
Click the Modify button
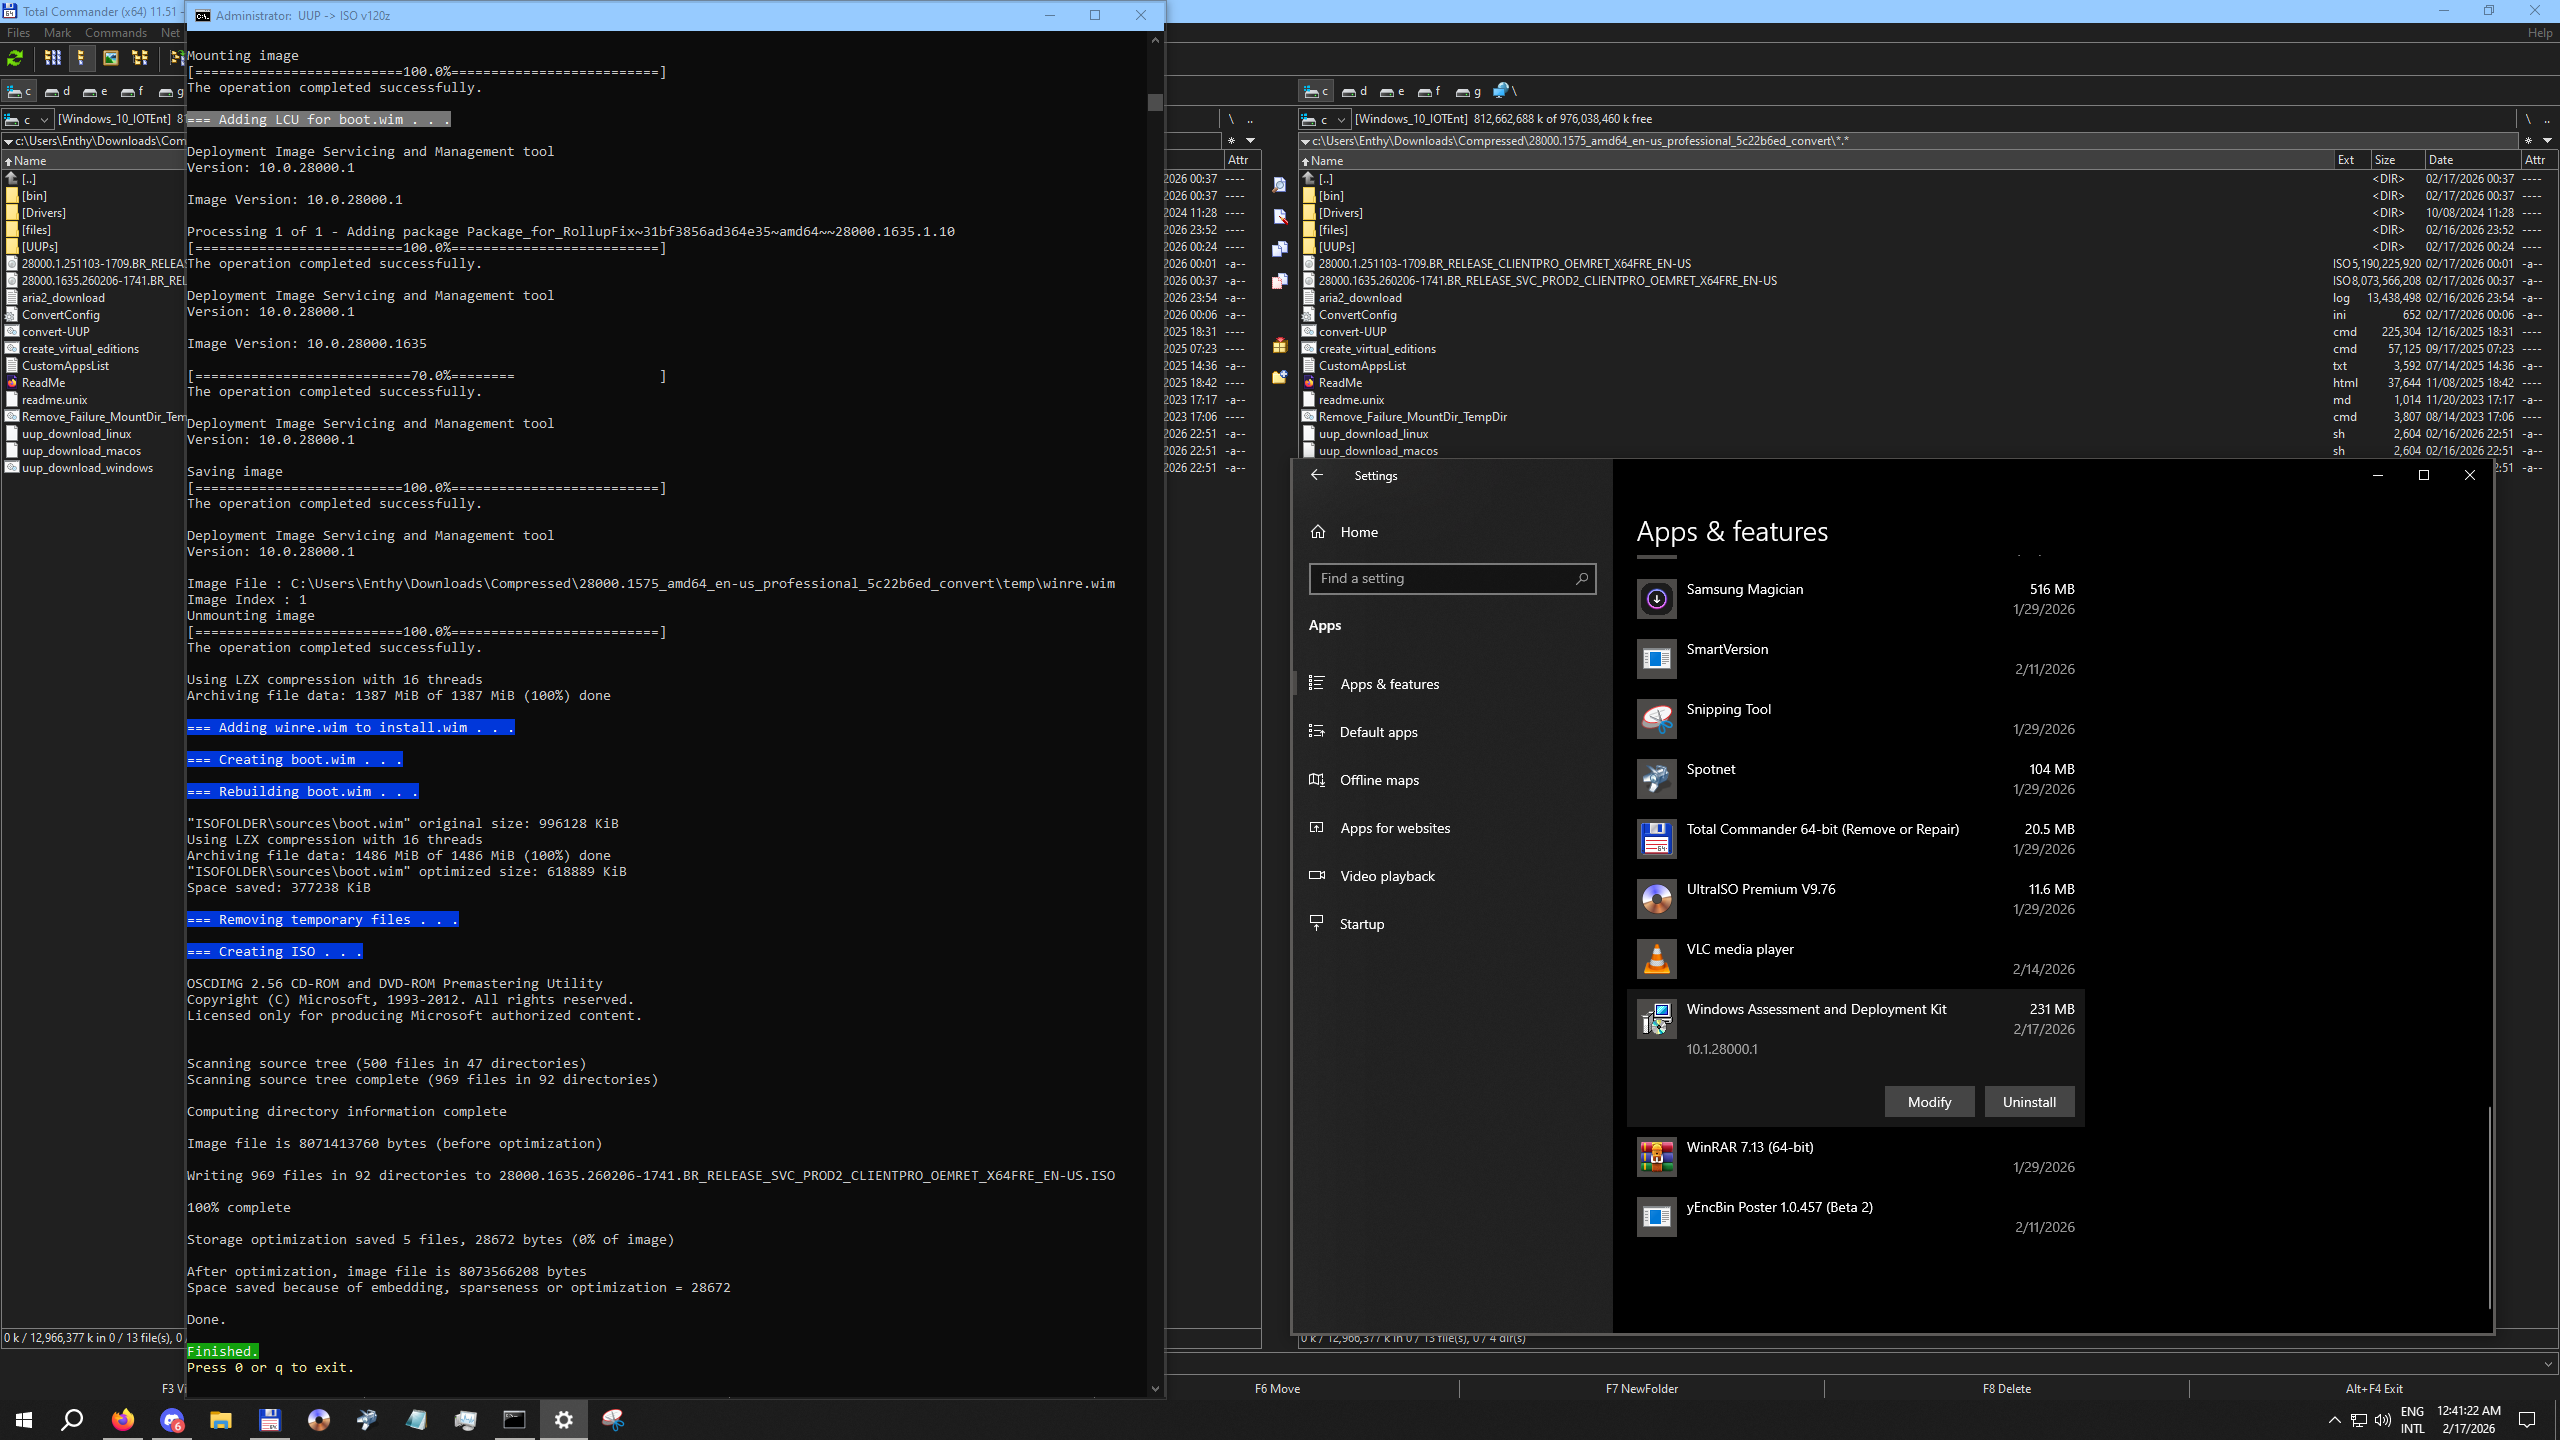click(1929, 1102)
